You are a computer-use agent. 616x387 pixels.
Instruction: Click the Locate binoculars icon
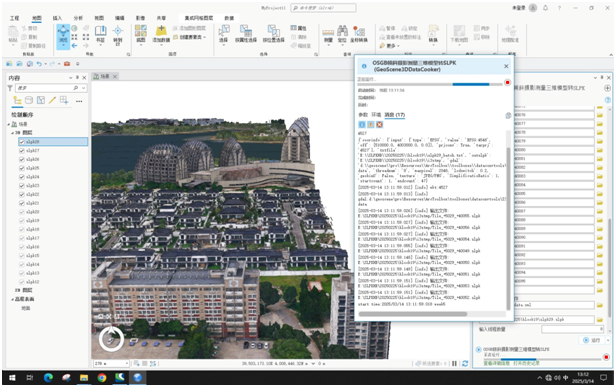click(342, 34)
